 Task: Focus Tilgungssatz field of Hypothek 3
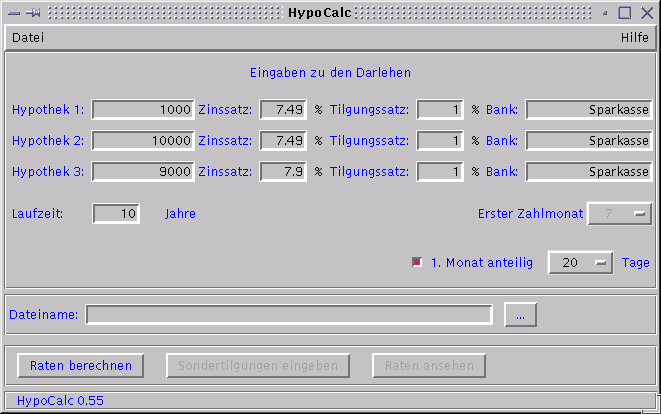point(440,172)
